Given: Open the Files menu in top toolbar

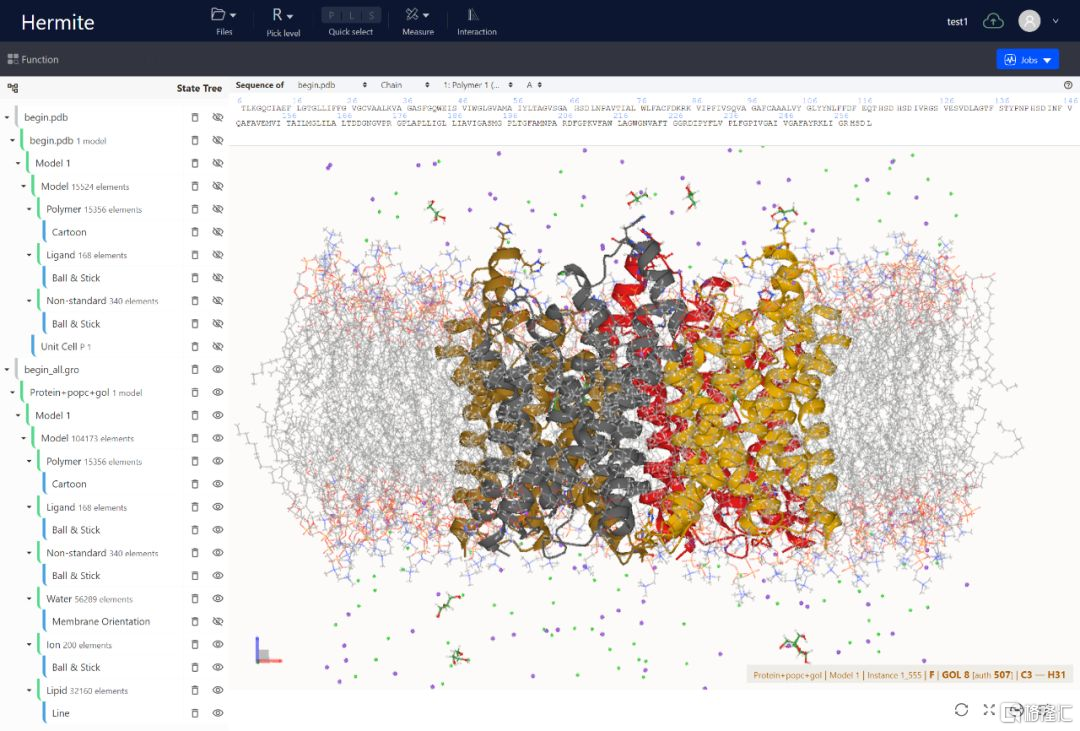Looking at the screenshot, I should click(224, 20).
